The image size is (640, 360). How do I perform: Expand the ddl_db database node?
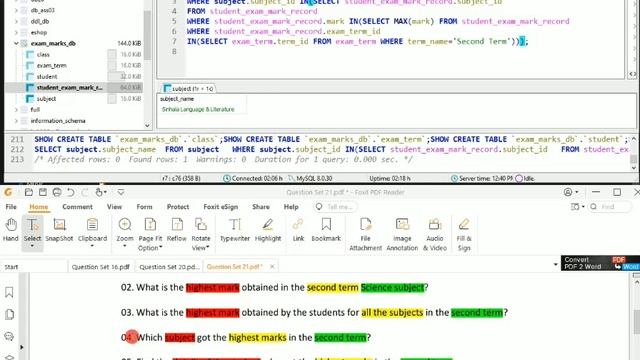(16, 21)
